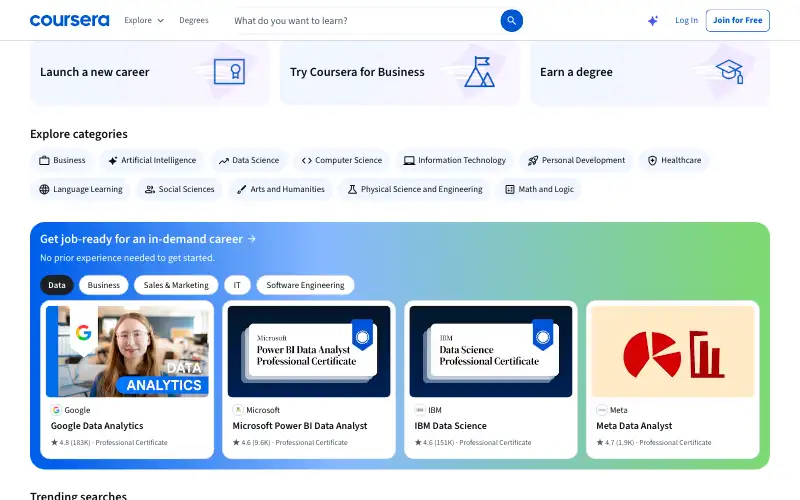The height and width of the screenshot is (500, 800).
Task: Click the Log In link
Action: coord(686,20)
